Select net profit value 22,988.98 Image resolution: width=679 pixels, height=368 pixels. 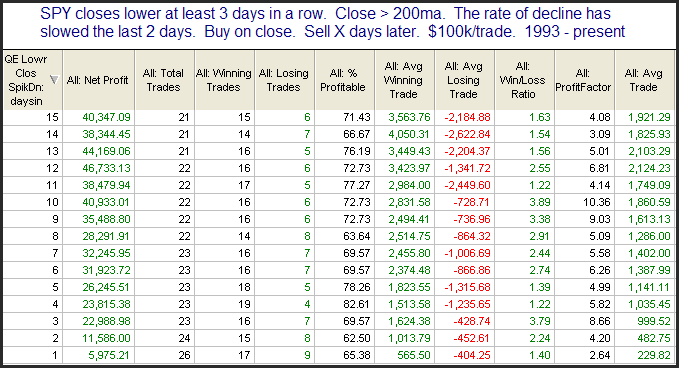tap(107, 321)
